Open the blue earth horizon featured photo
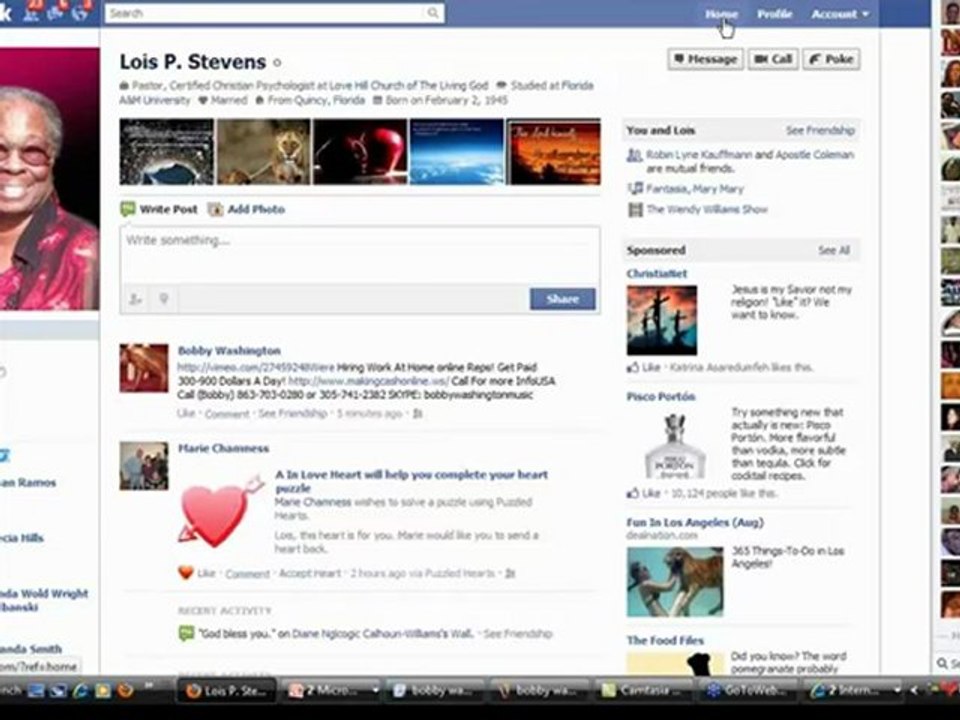Screen dimensions: 960x720 click(x=457, y=152)
